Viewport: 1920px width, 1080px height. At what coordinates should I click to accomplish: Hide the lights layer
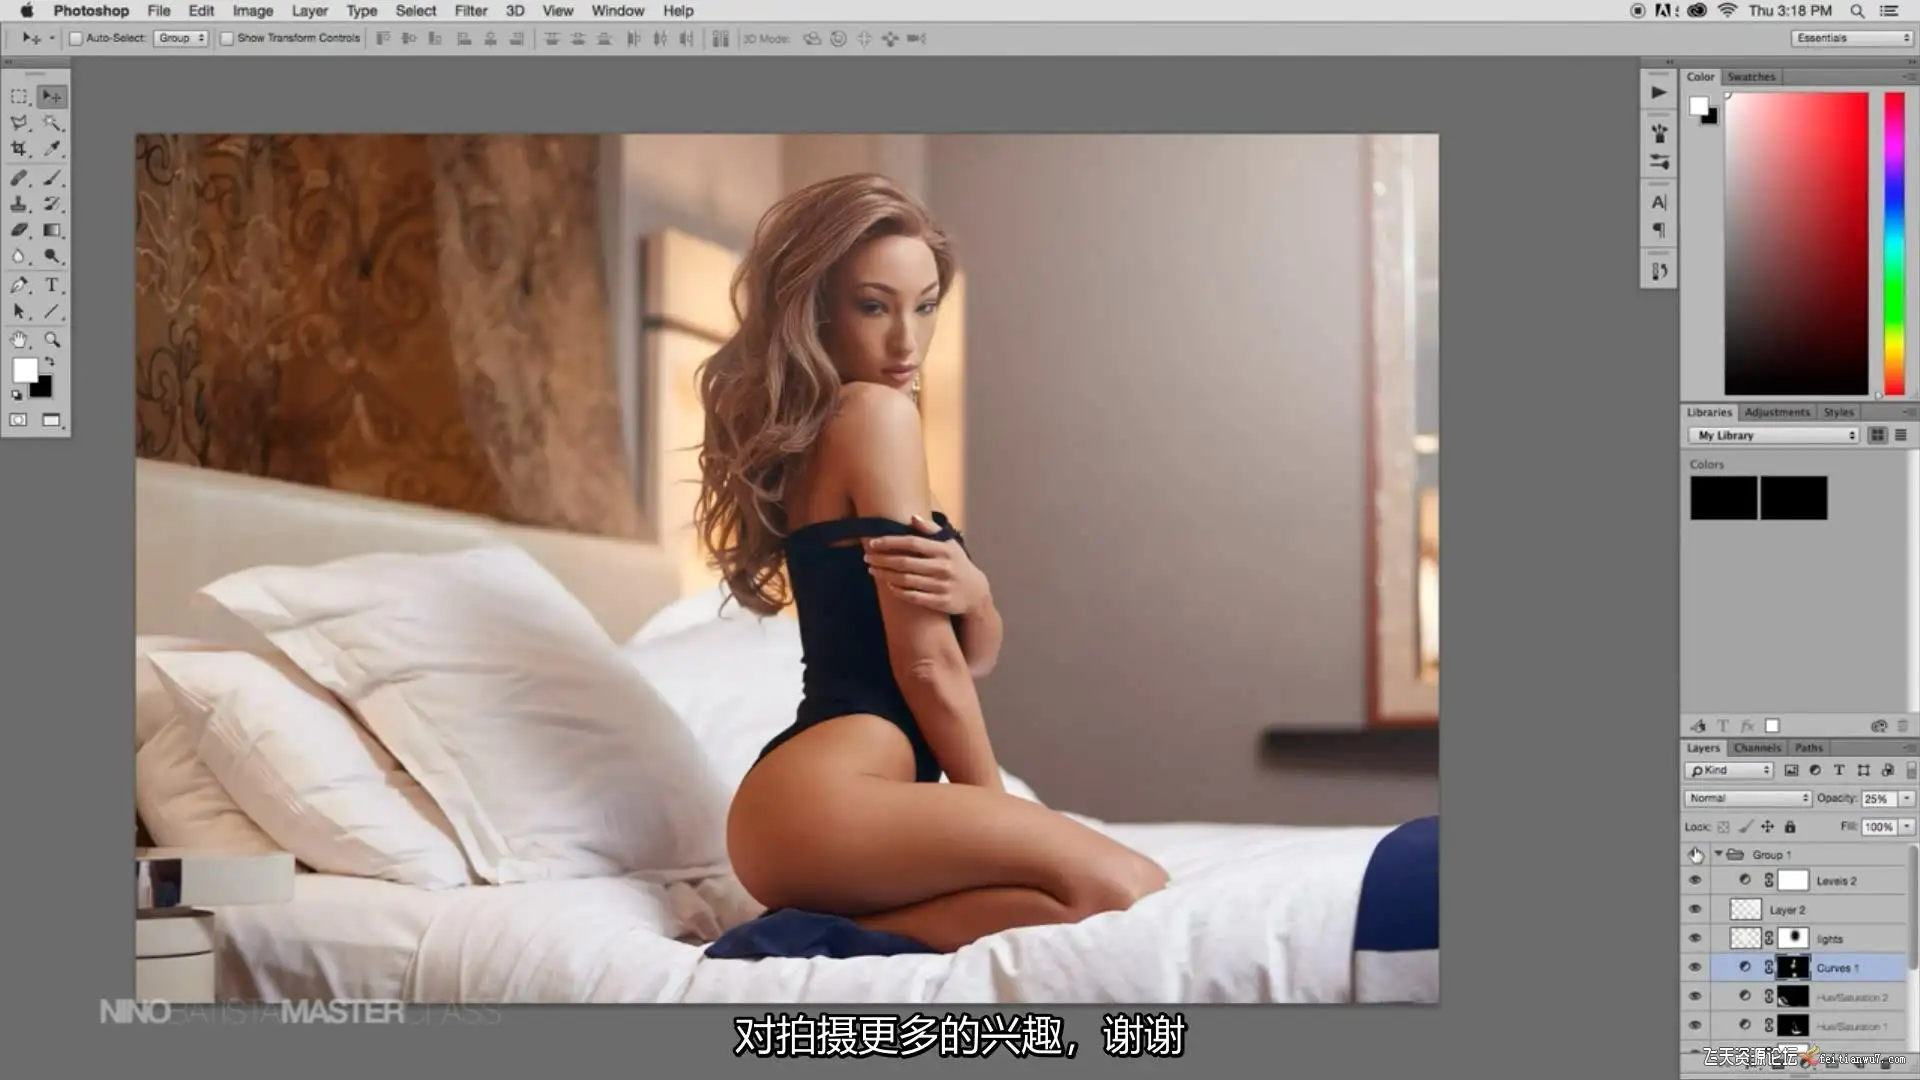pyautogui.click(x=1695, y=939)
